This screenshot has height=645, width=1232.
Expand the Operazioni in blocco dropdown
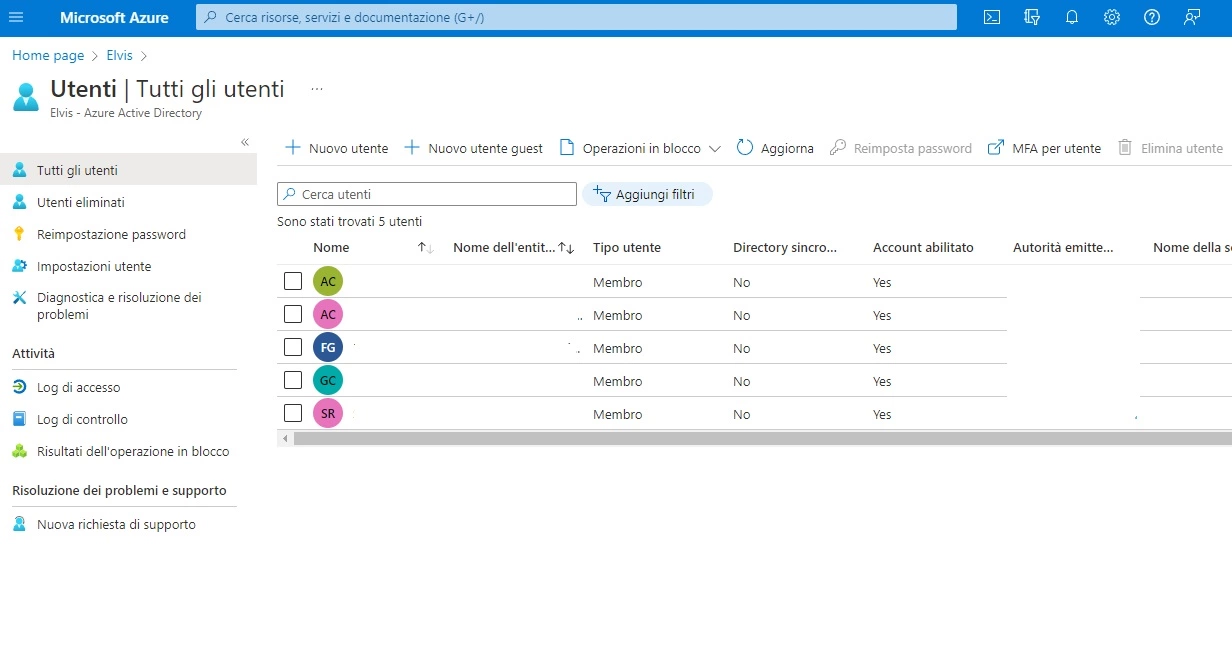[640, 148]
